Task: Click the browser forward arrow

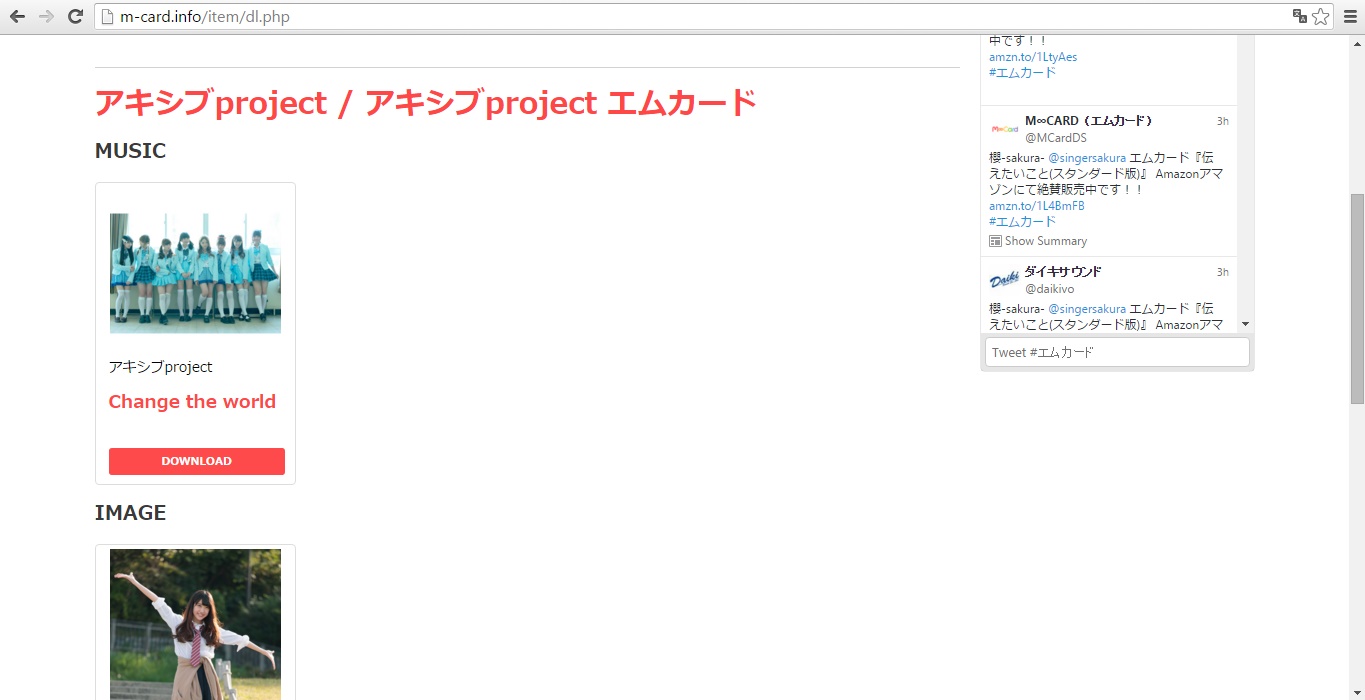Action: pos(46,16)
